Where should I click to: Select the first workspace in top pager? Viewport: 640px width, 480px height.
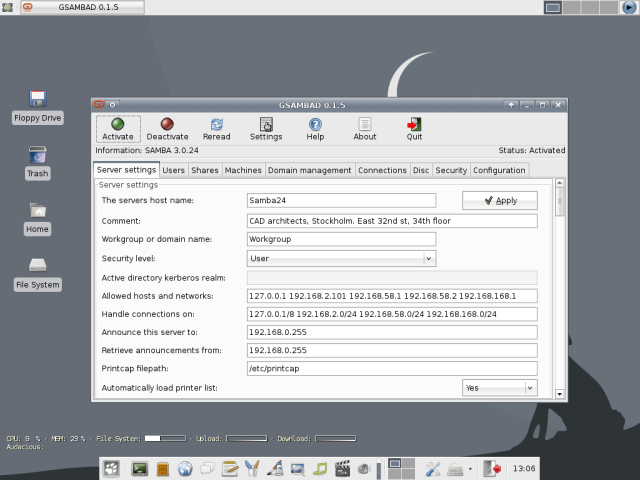[x=553, y=7]
